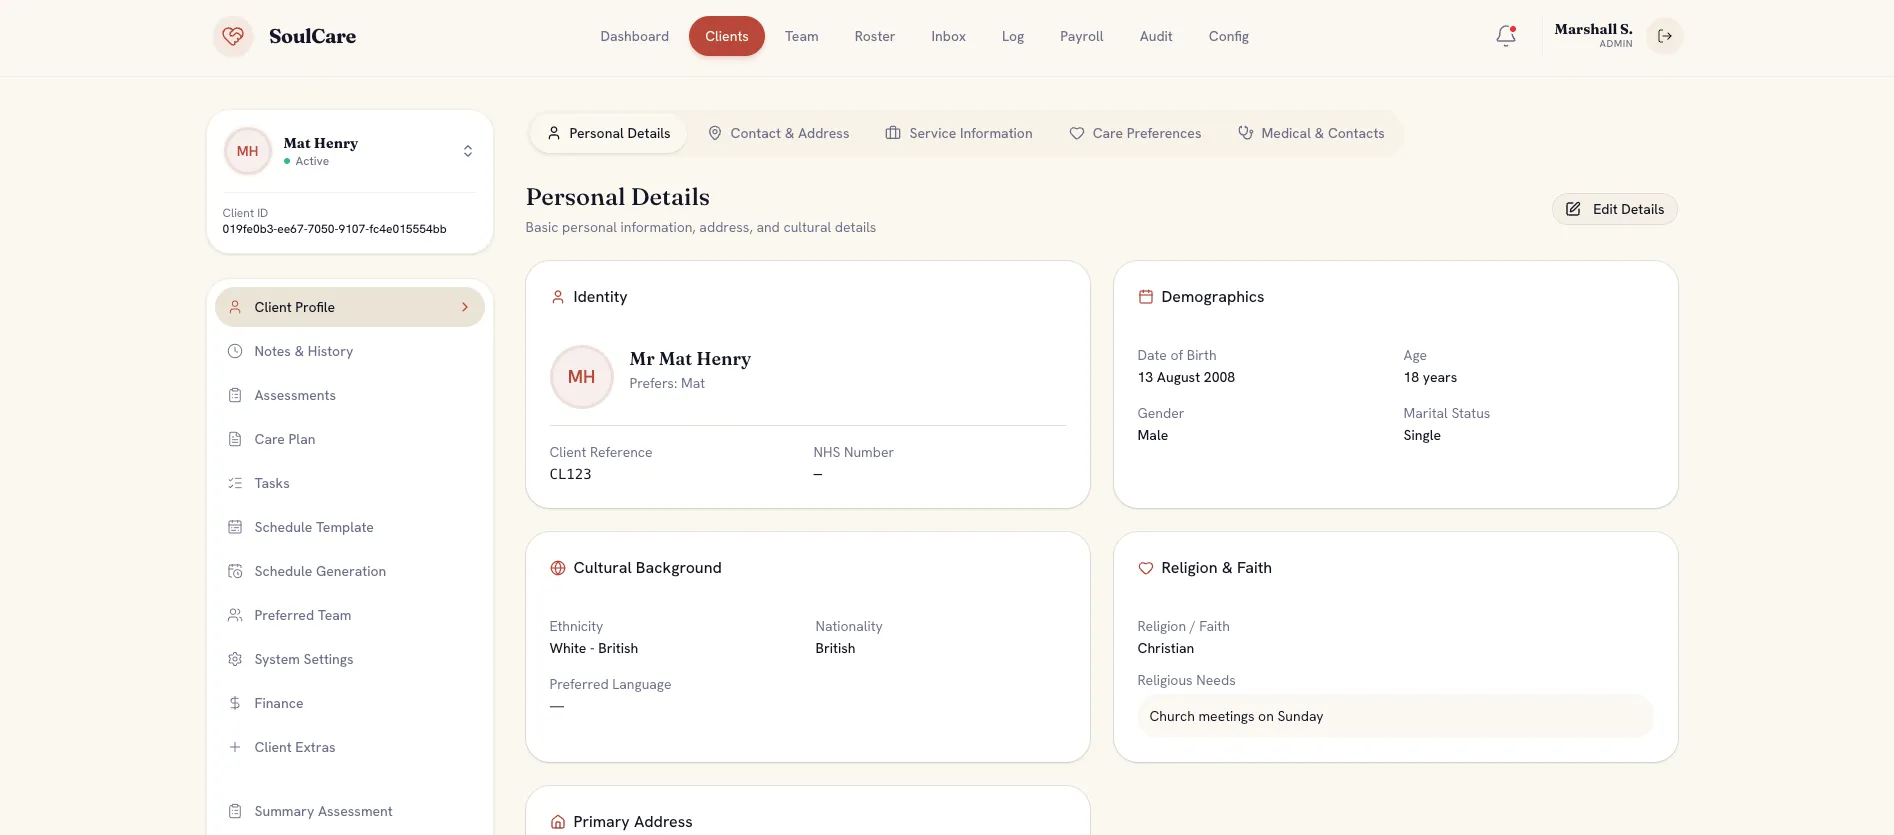Open the Roster nav item
This screenshot has height=835, width=1894.
pos(875,36)
